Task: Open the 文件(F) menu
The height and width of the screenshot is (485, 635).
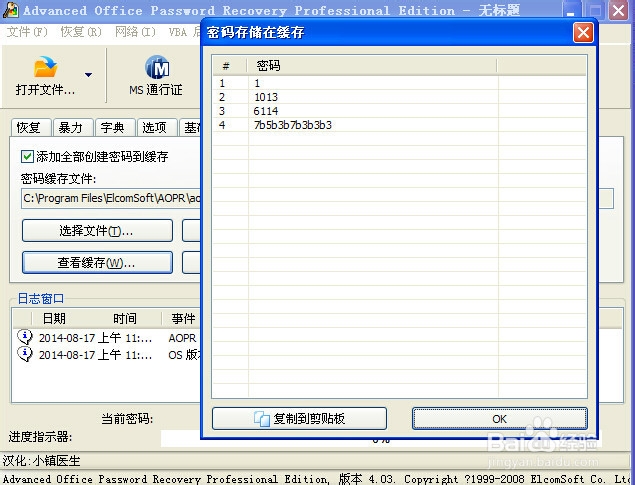Action: coord(27,32)
